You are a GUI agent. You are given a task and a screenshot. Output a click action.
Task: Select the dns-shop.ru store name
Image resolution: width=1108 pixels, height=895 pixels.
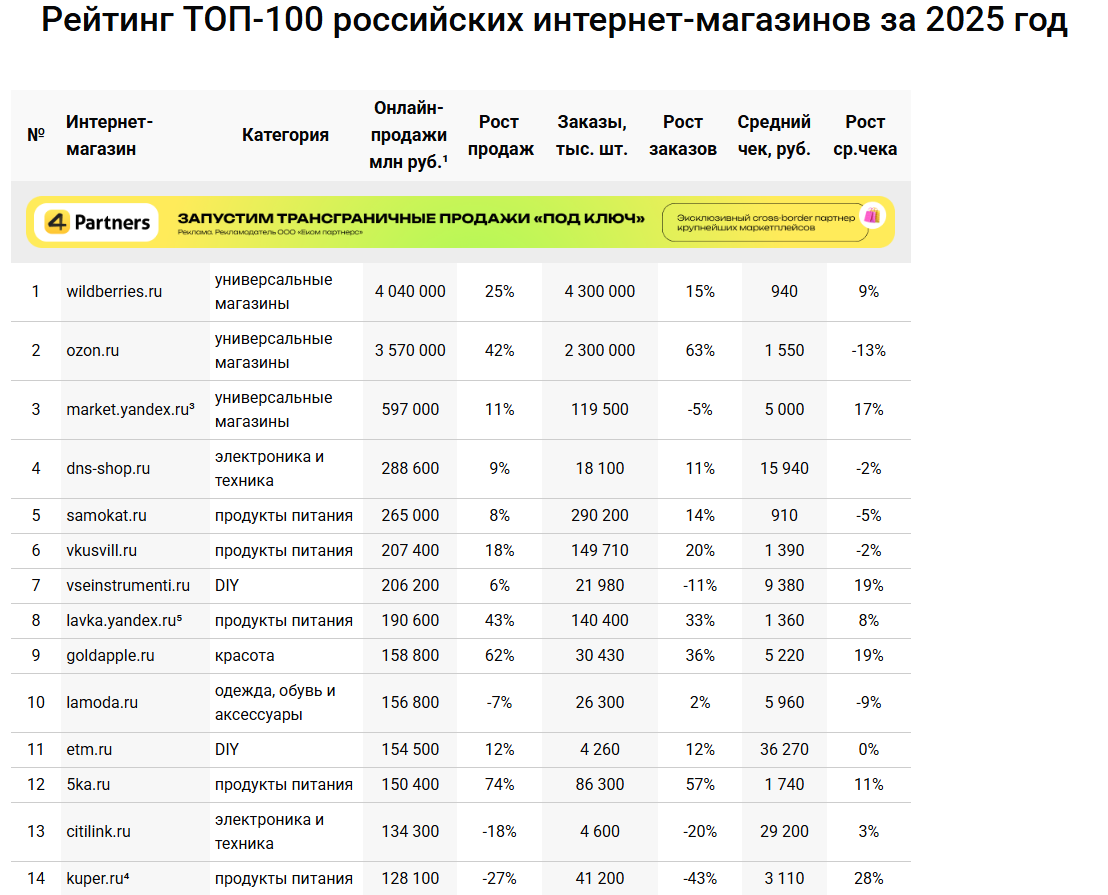[108, 468]
